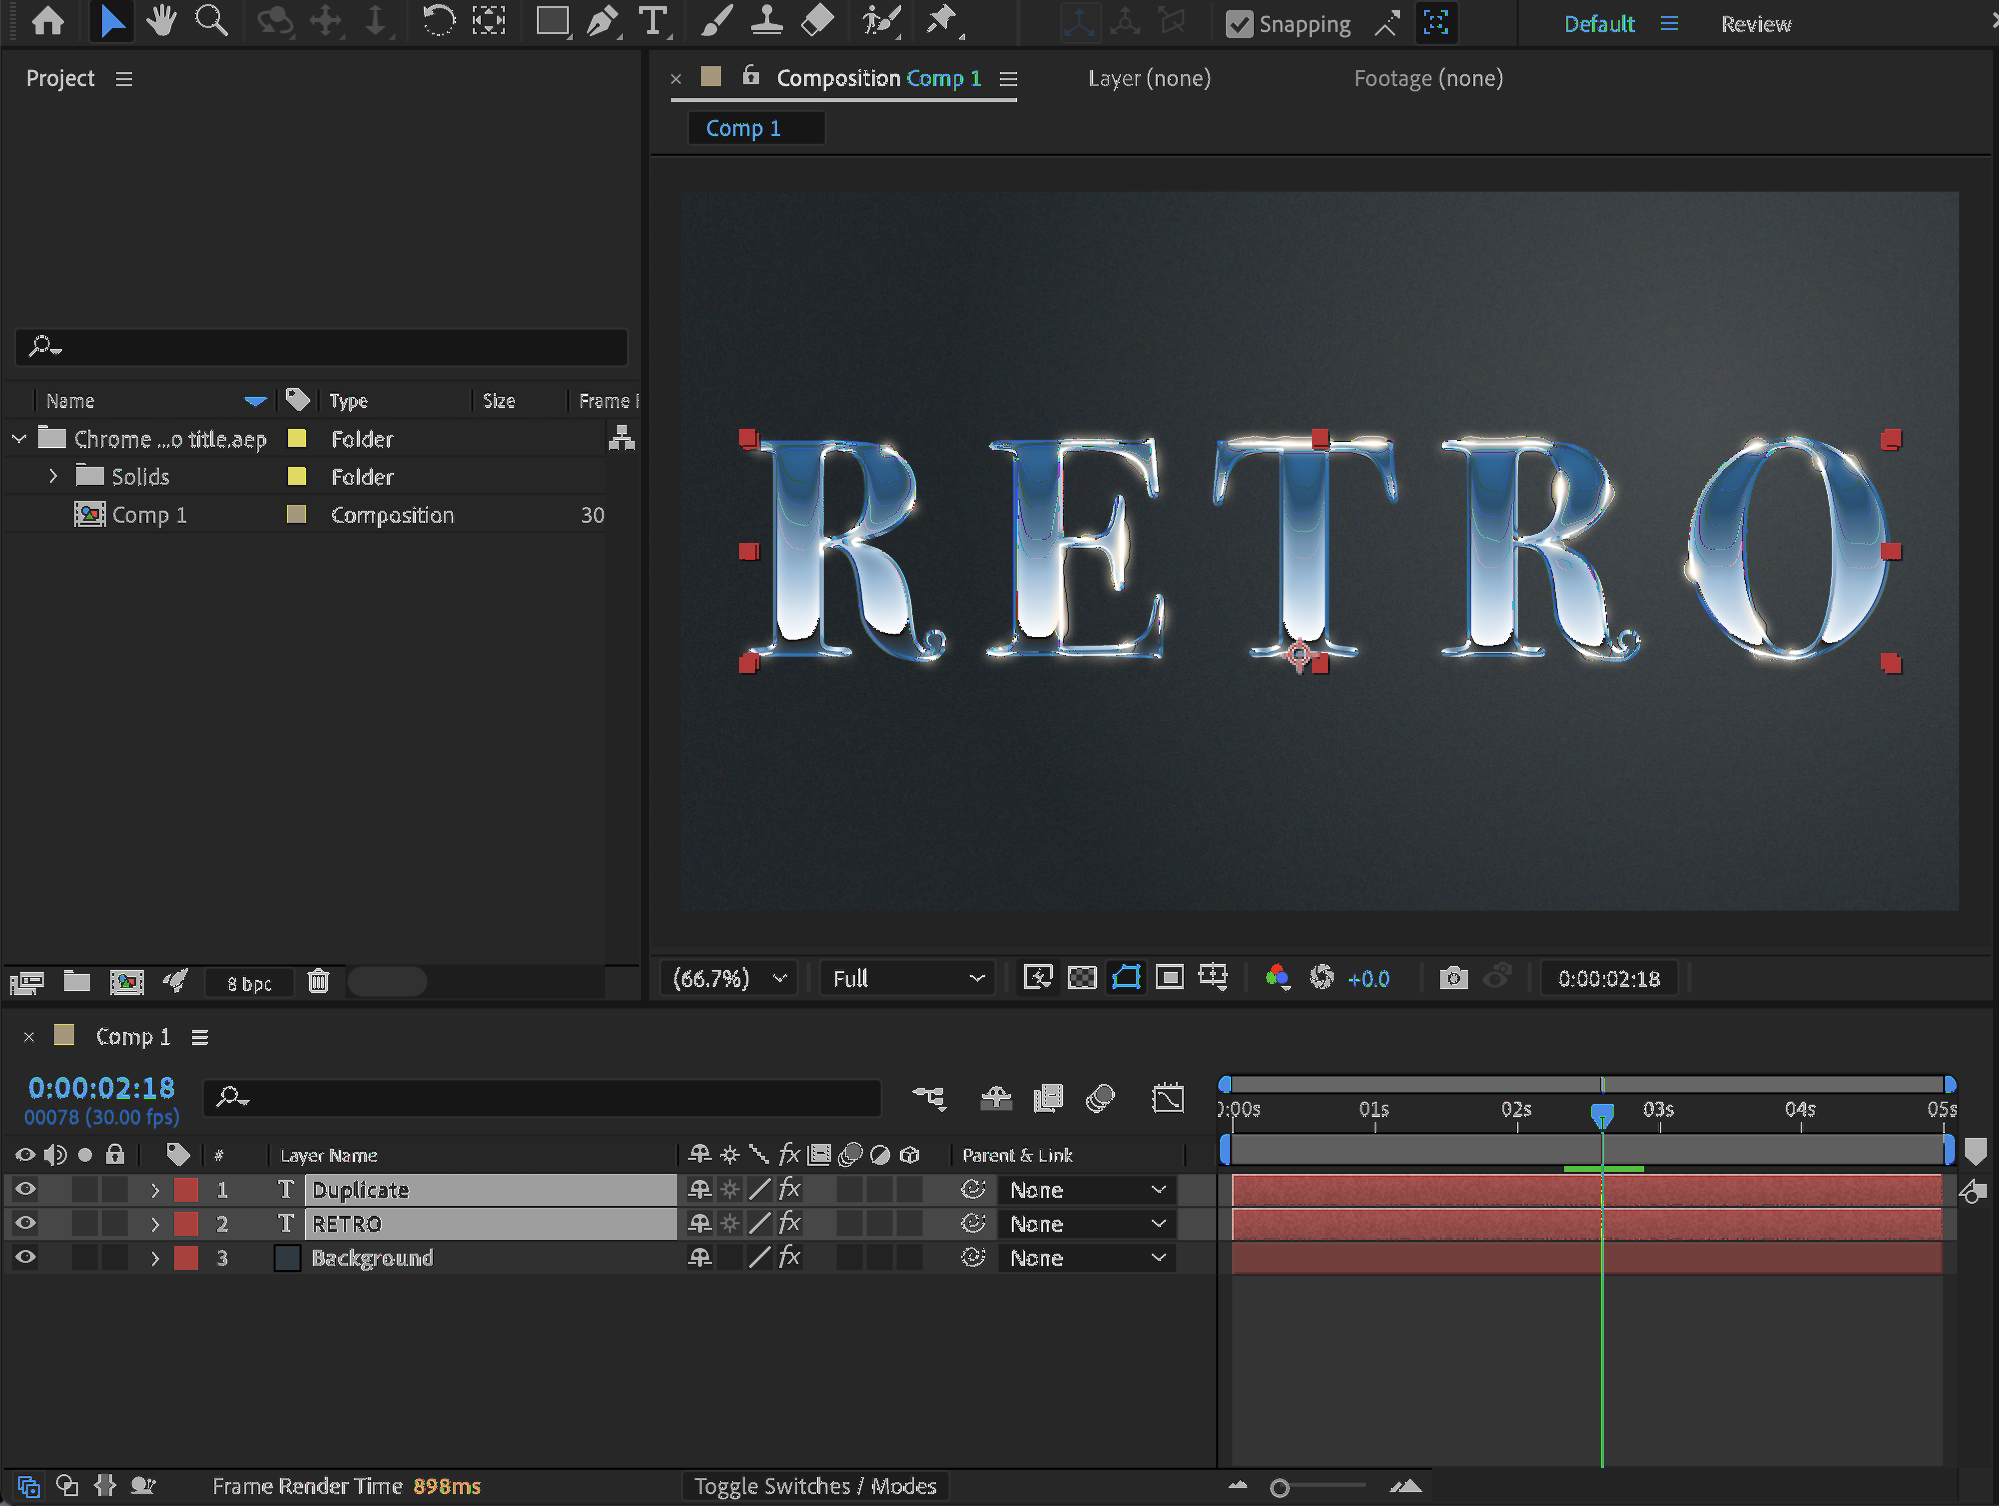Toggle the transparency grid icon
This screenshot has width=1999, height=1506.
(1082, 978)
